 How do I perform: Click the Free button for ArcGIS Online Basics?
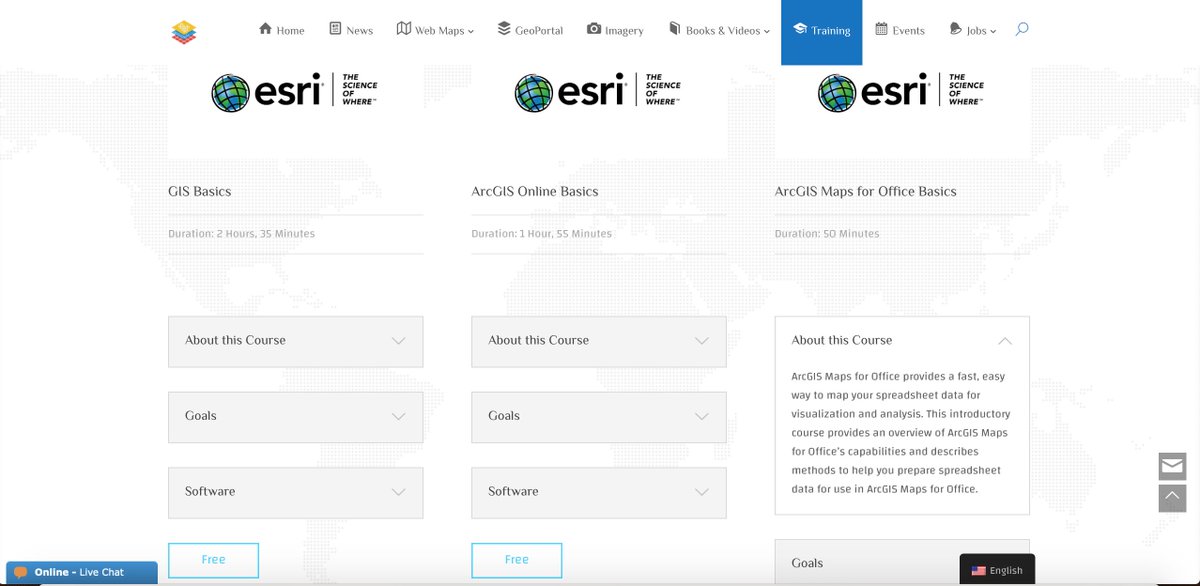[x=516, y=560]
